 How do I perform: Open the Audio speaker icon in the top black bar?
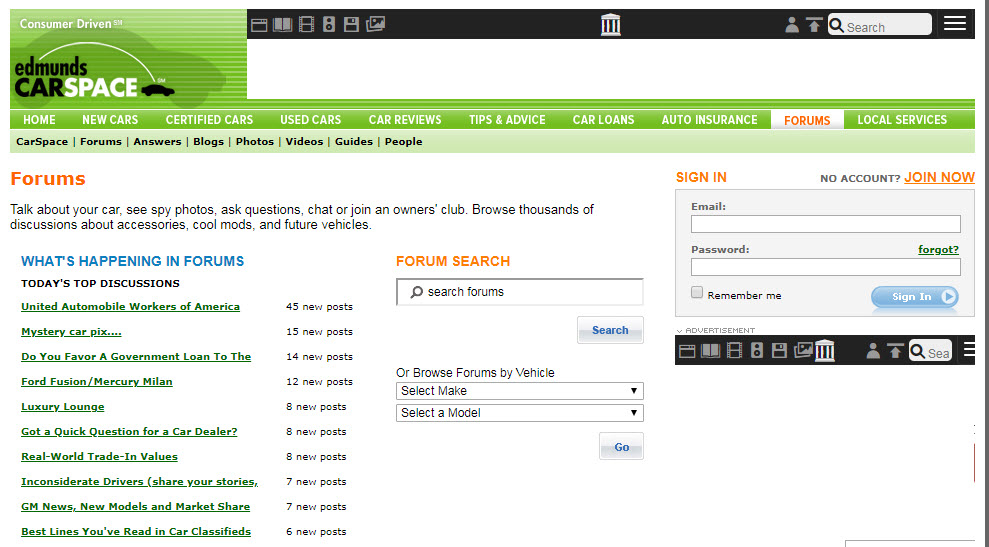(x=329, y=25)
